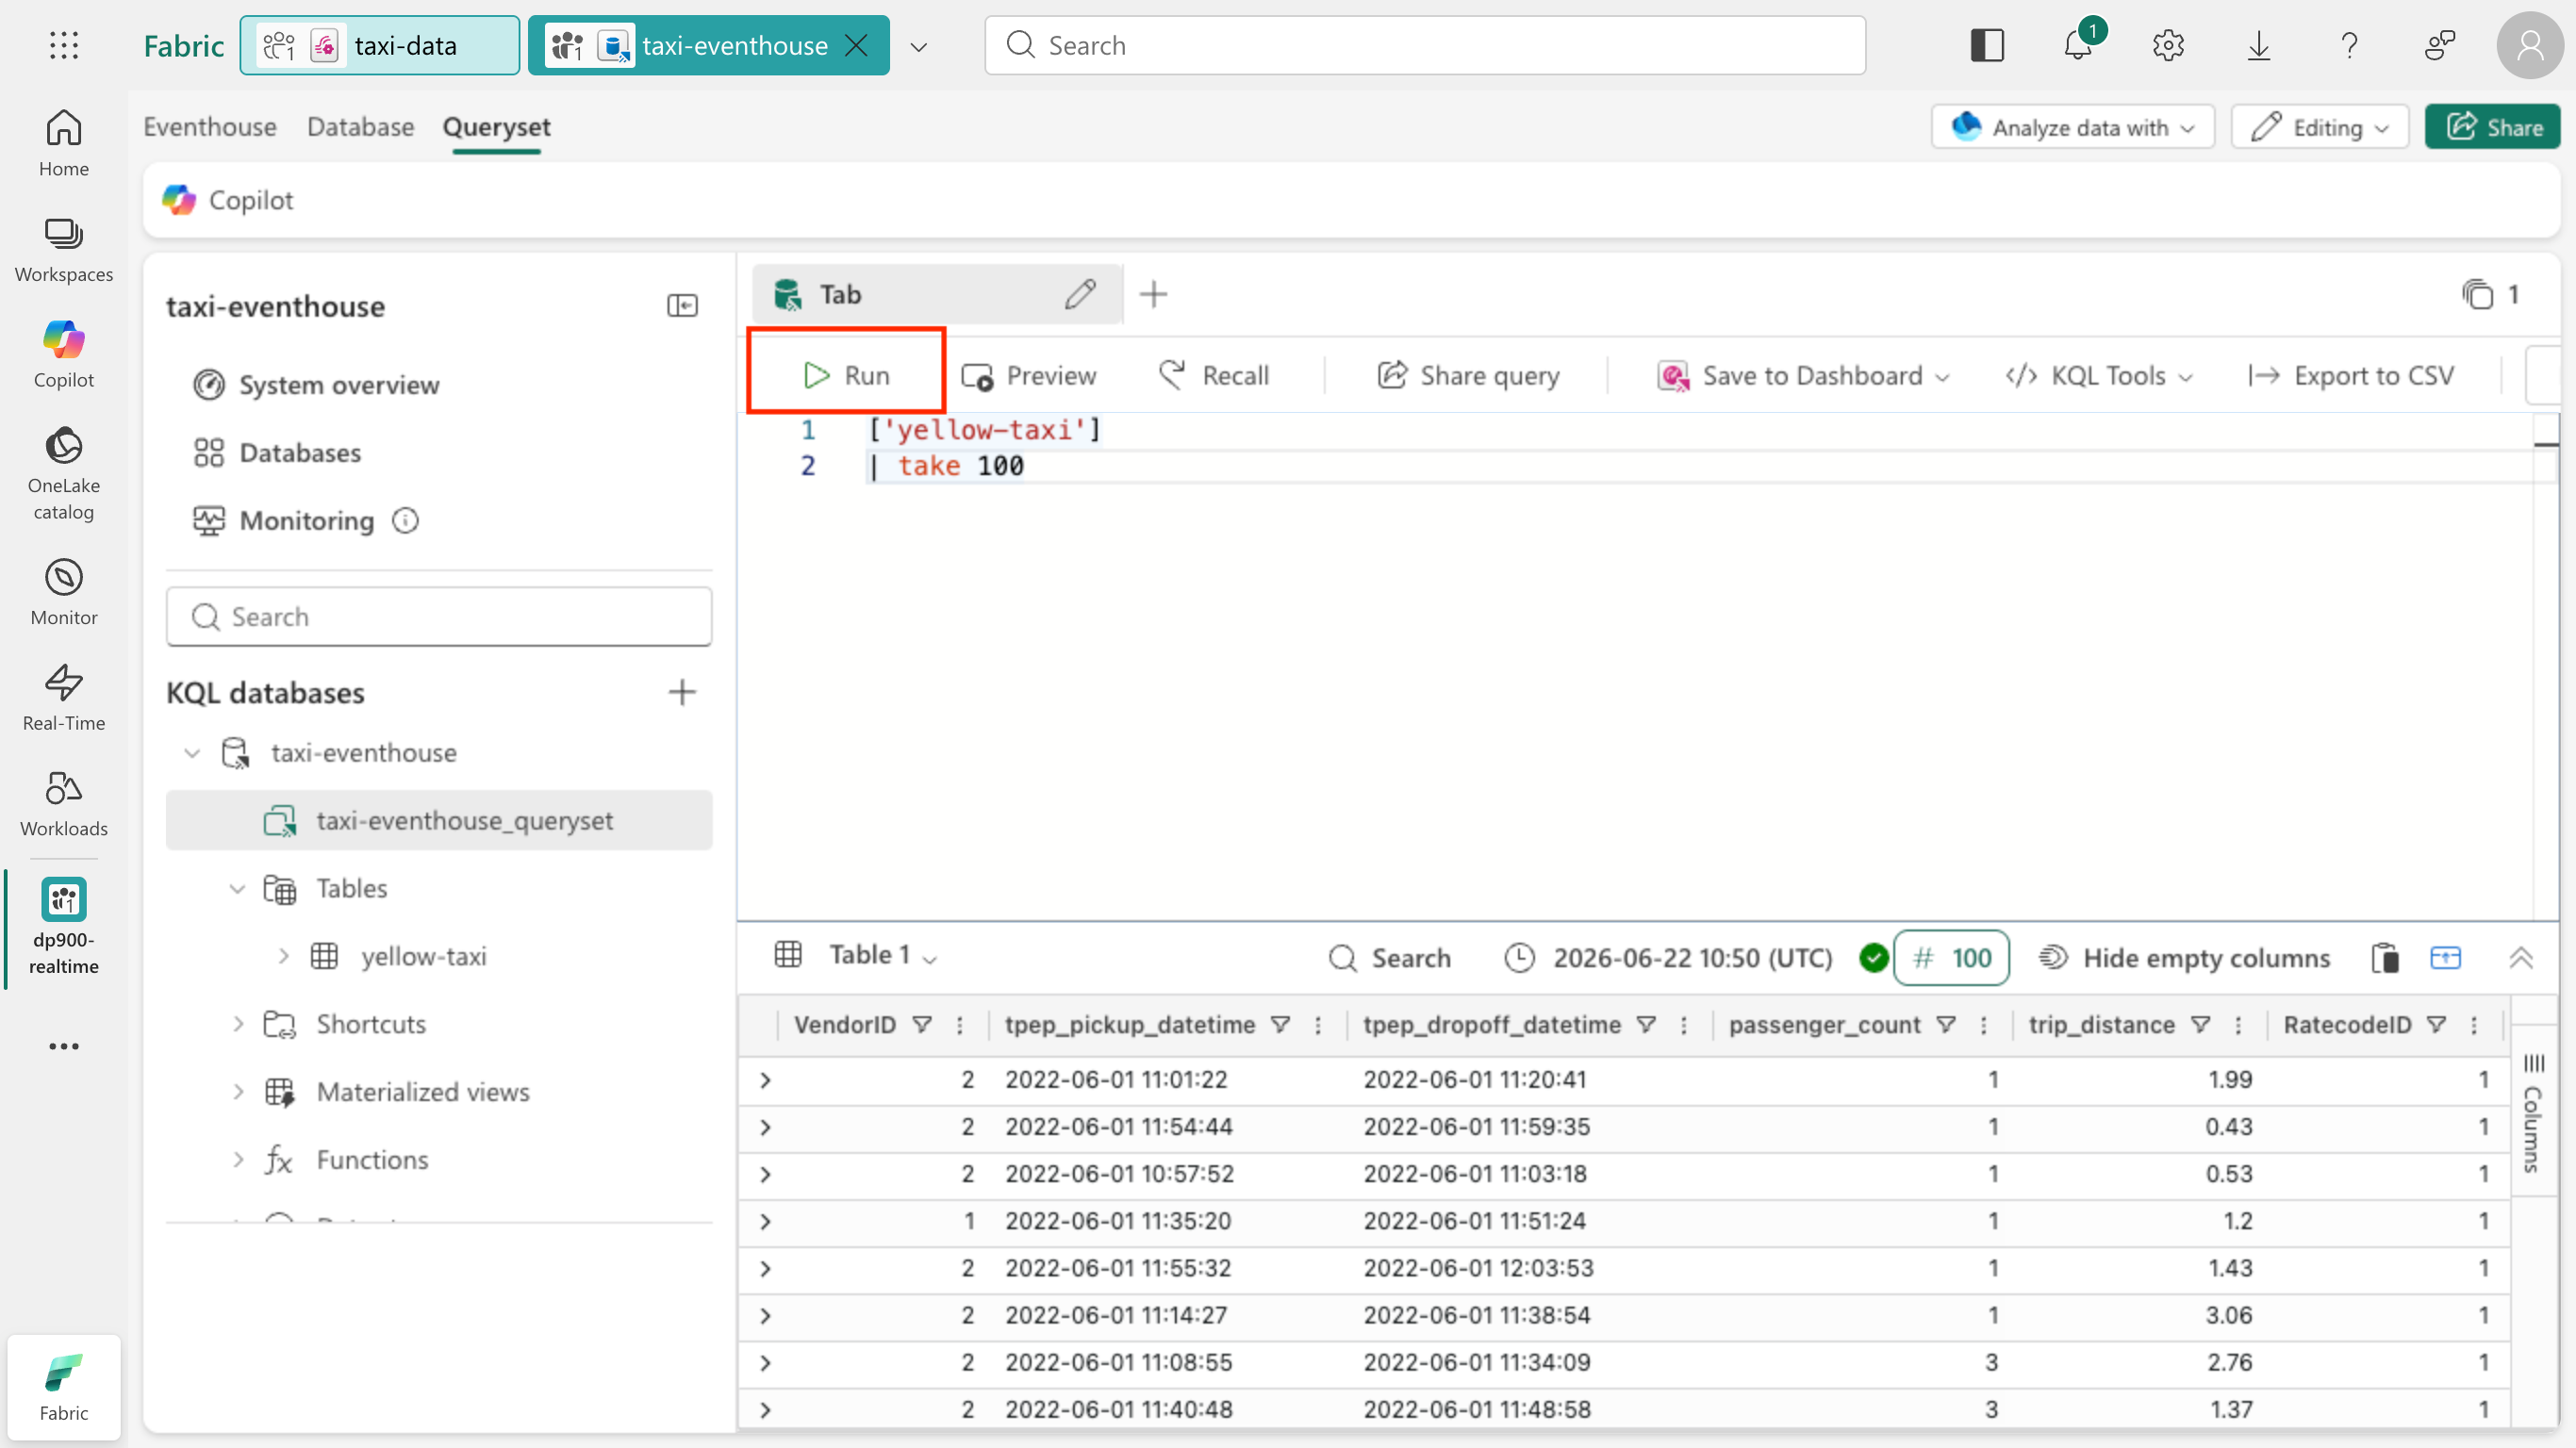This screenshot has width=2576, height=1448.
Task: Open settings gear
Action: tap(2168, 45)
